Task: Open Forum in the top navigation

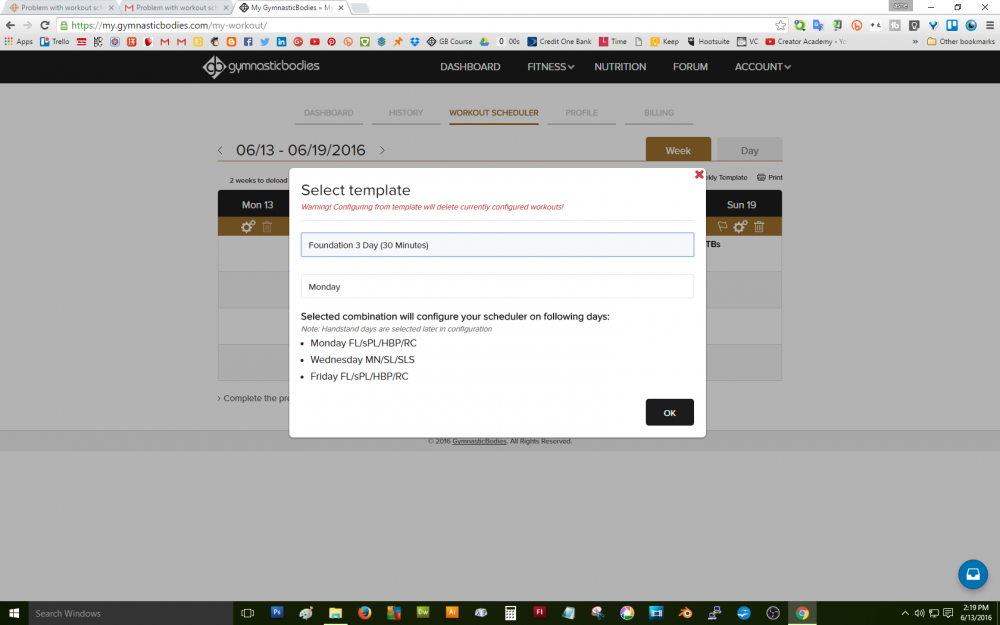Action: tap(690, 67)
